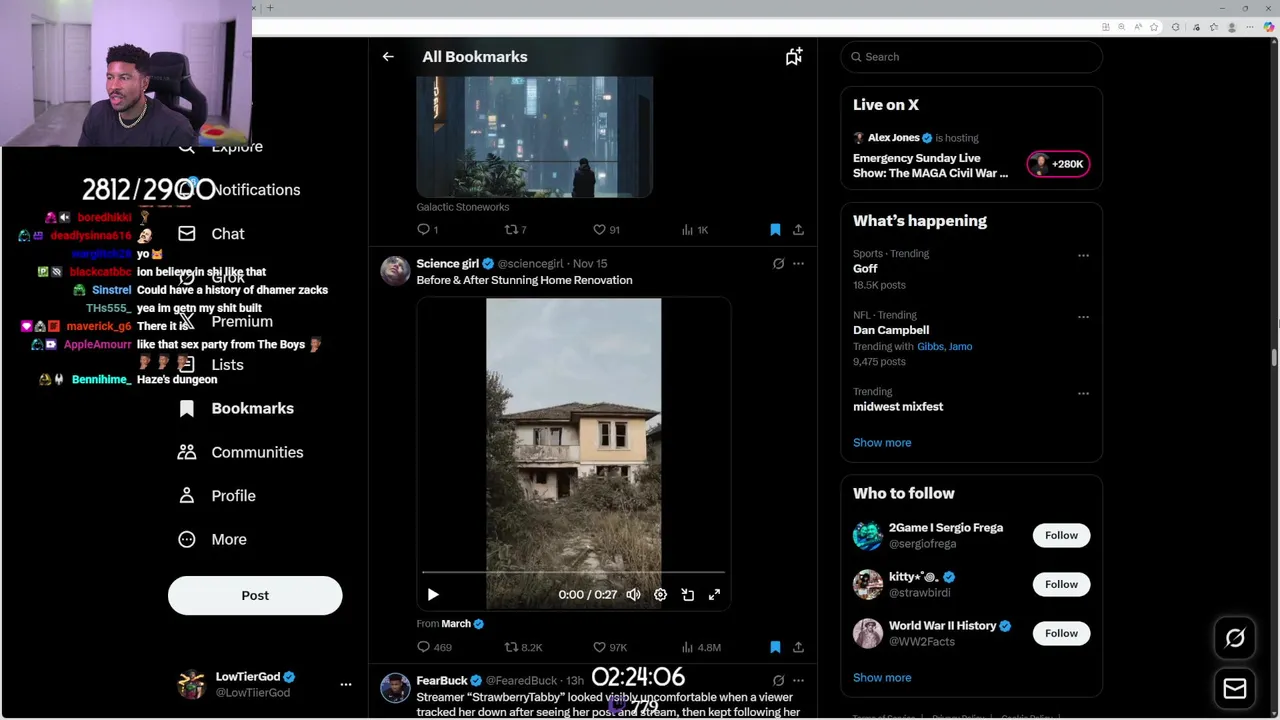Click the video progress bar
Viewport: 1280px width, 720px height.
coord(573,572)
